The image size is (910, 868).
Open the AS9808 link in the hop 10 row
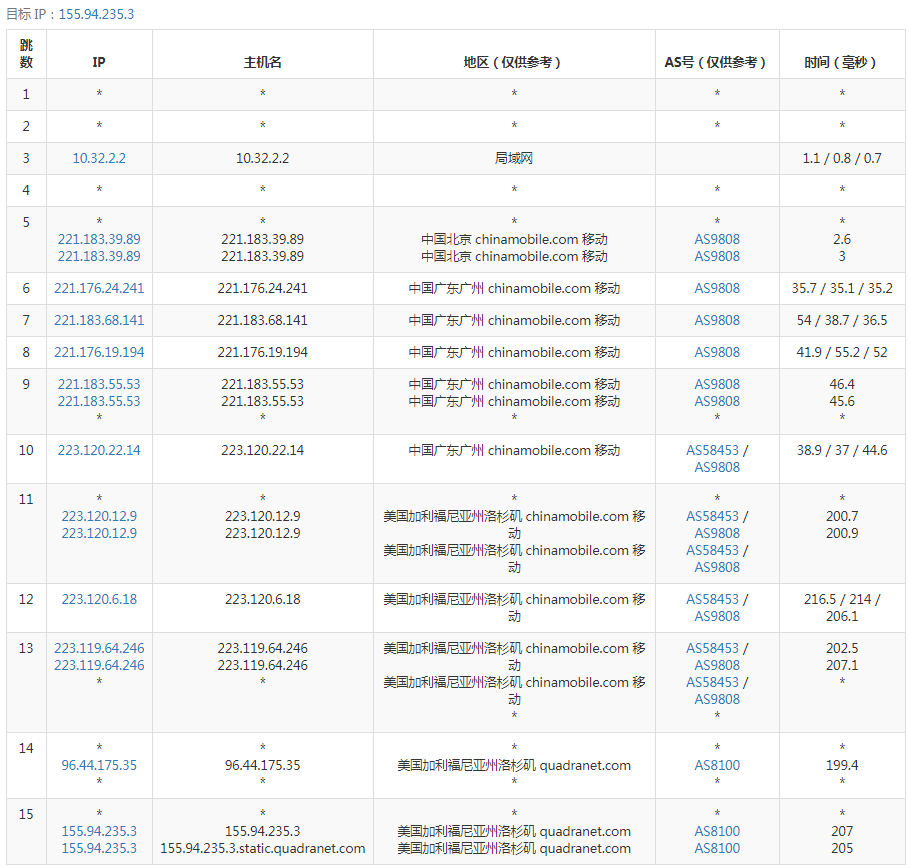pos(717,468)
